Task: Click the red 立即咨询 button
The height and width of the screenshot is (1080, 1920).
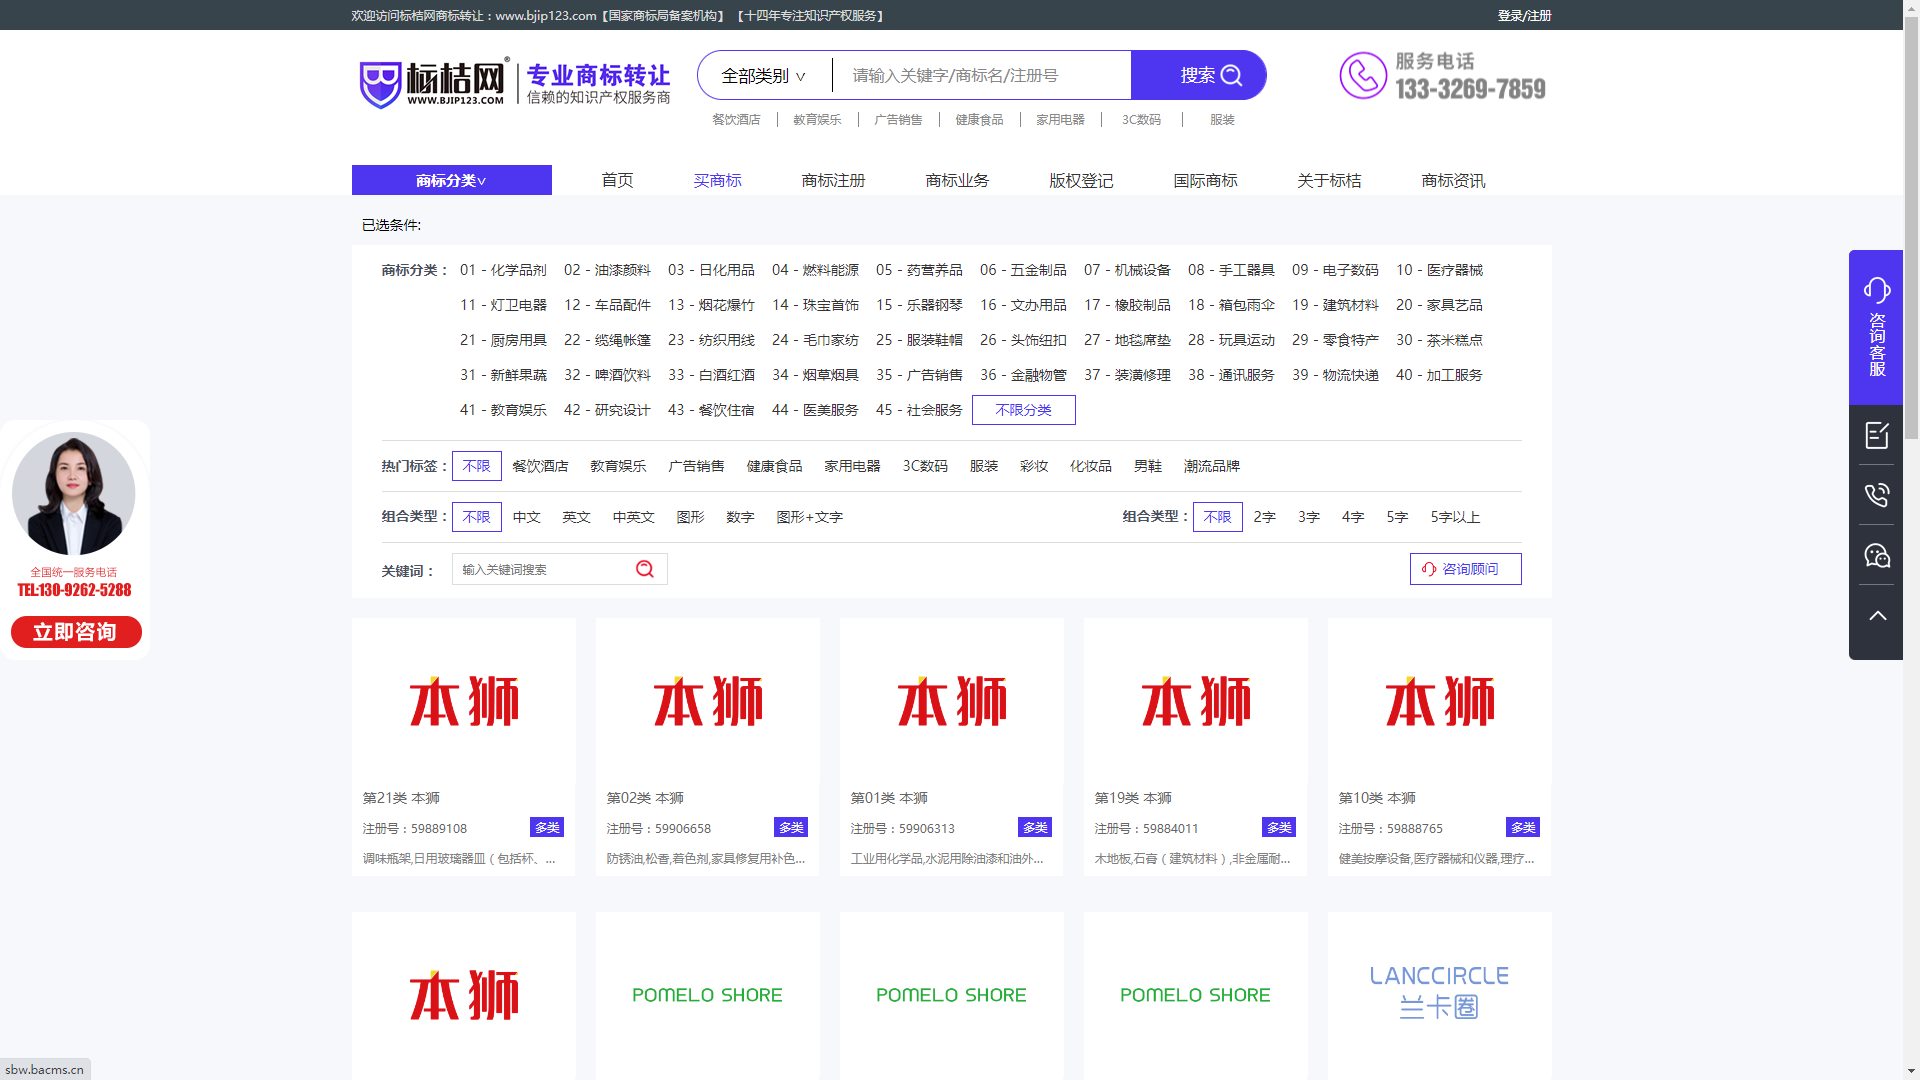Action: pyautogui.click(x=76, y=632)
